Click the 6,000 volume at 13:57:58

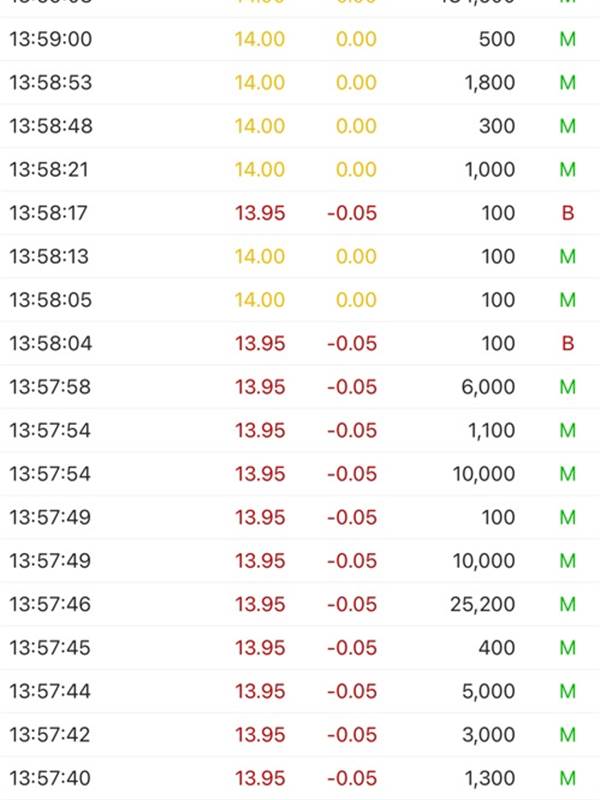(x=488, y=387)
